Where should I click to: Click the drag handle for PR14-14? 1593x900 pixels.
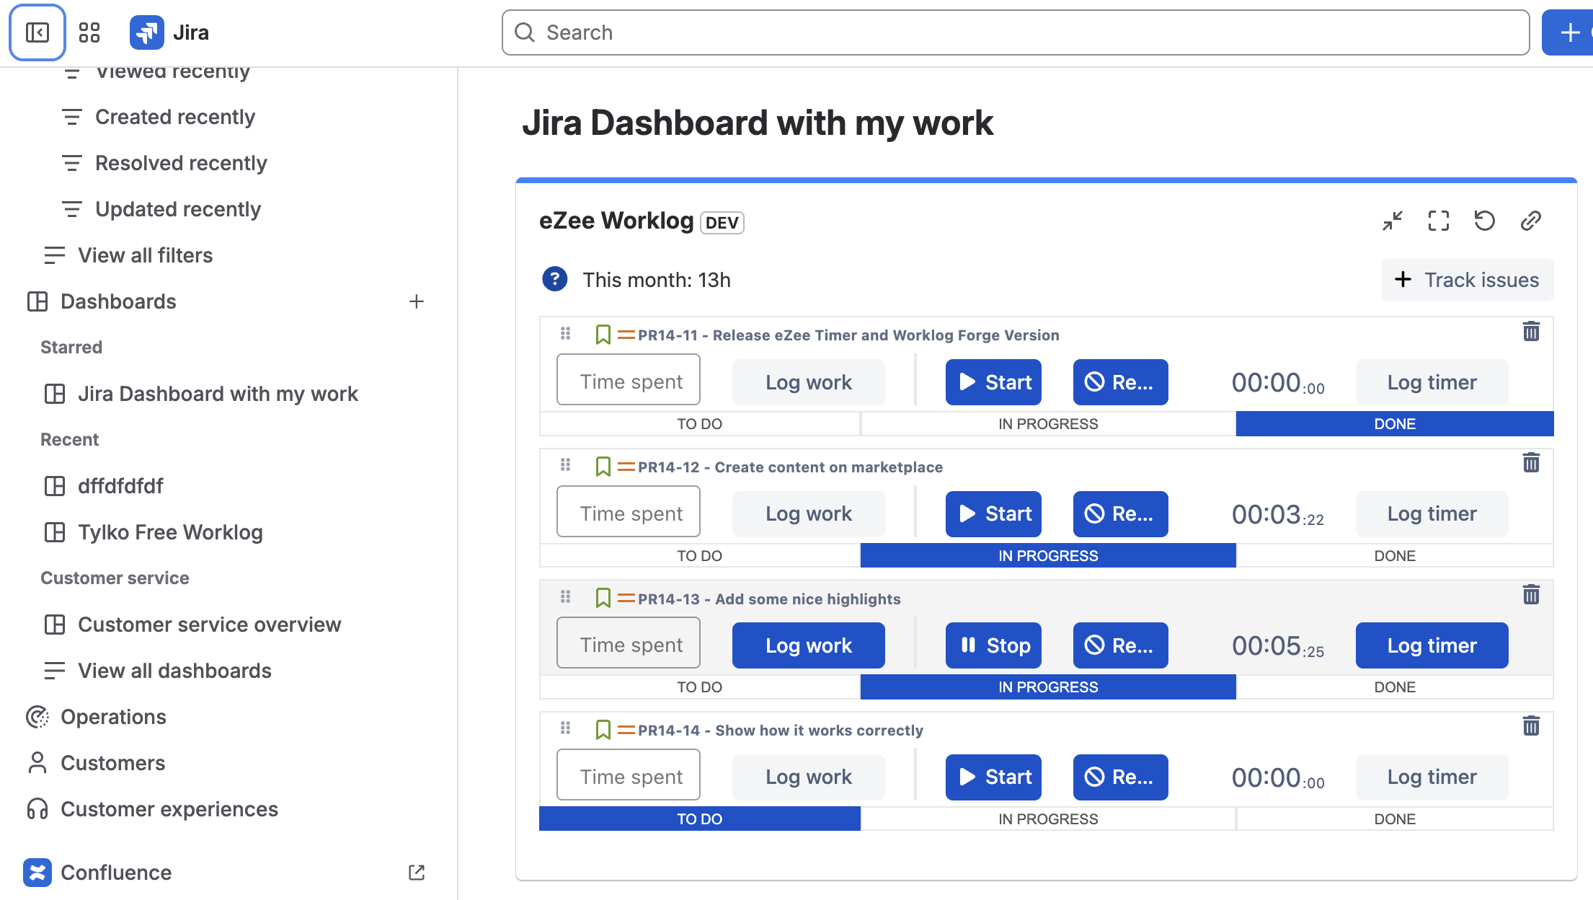coord(566,728)
